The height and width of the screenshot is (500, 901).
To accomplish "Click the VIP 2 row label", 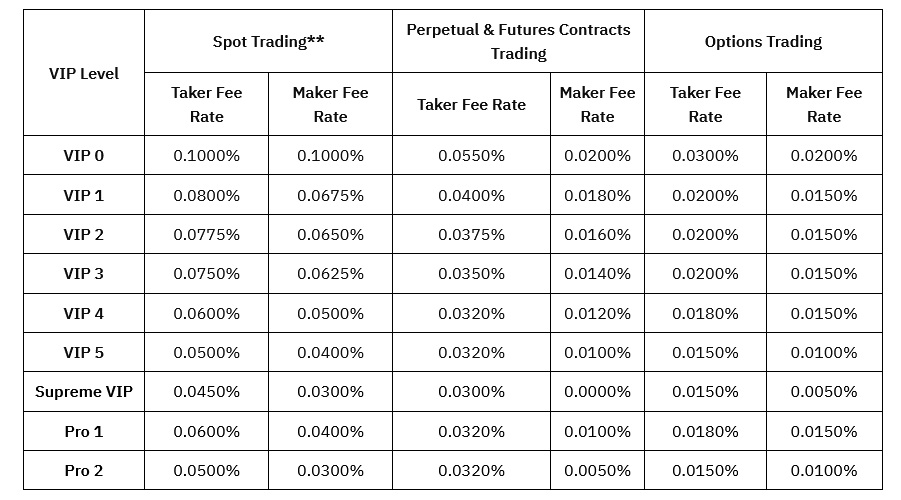I will [x=84, y=235].
